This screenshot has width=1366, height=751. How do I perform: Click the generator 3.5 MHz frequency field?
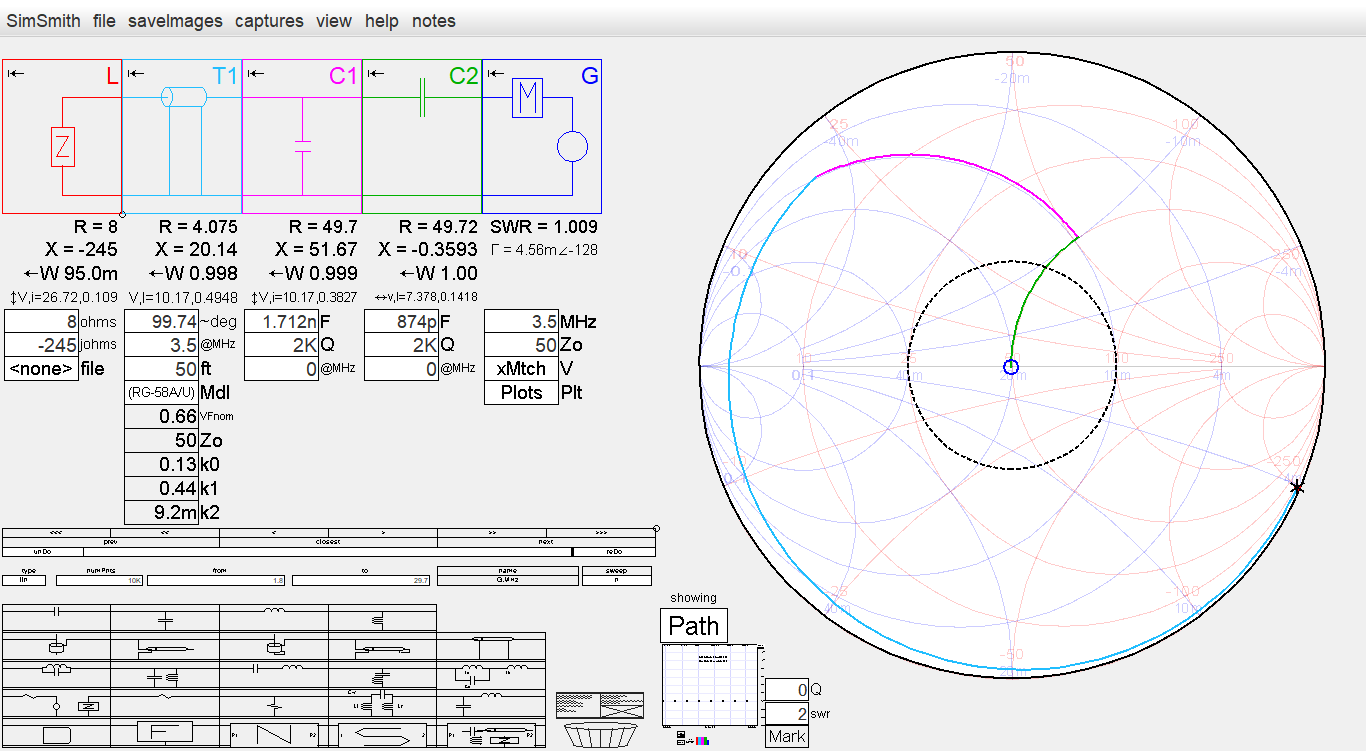click(521, 321)
